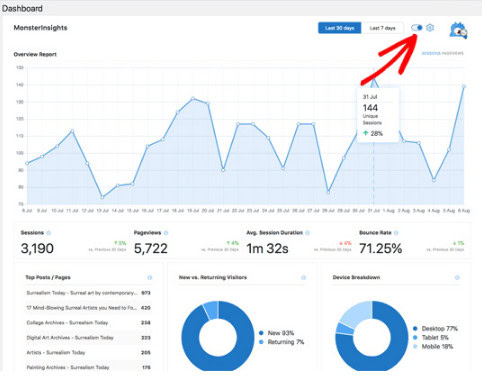Click the 28 Jul low data point
This screenshot has width=482, height=378.
328,192
